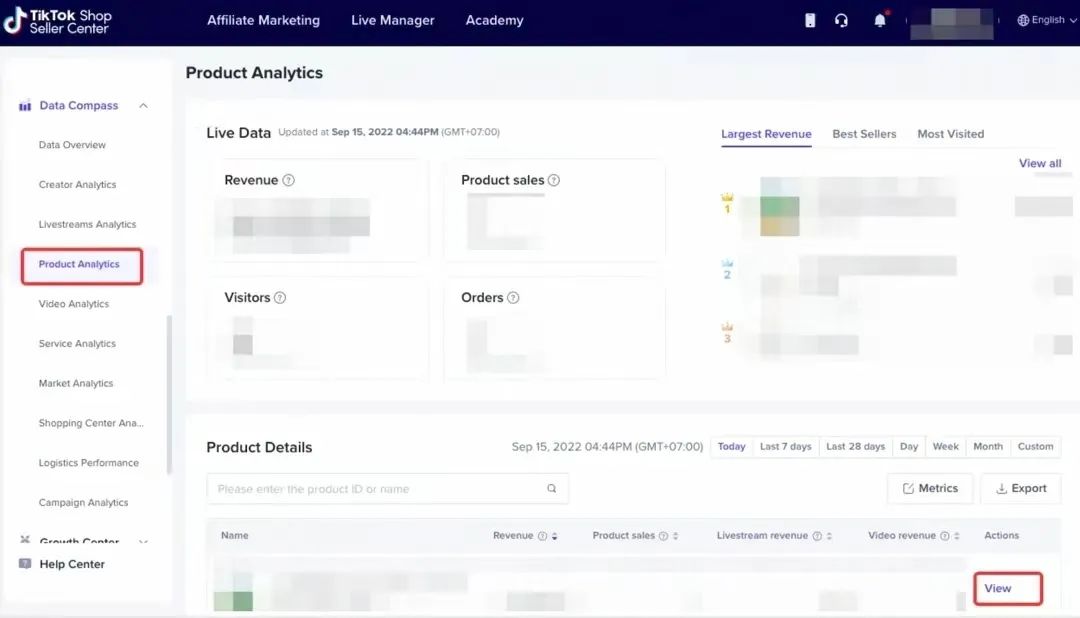Sort by Revenue column arrows
This screenshot has width=1080, height=618.
pyautogui.click(x=555, y=536)
